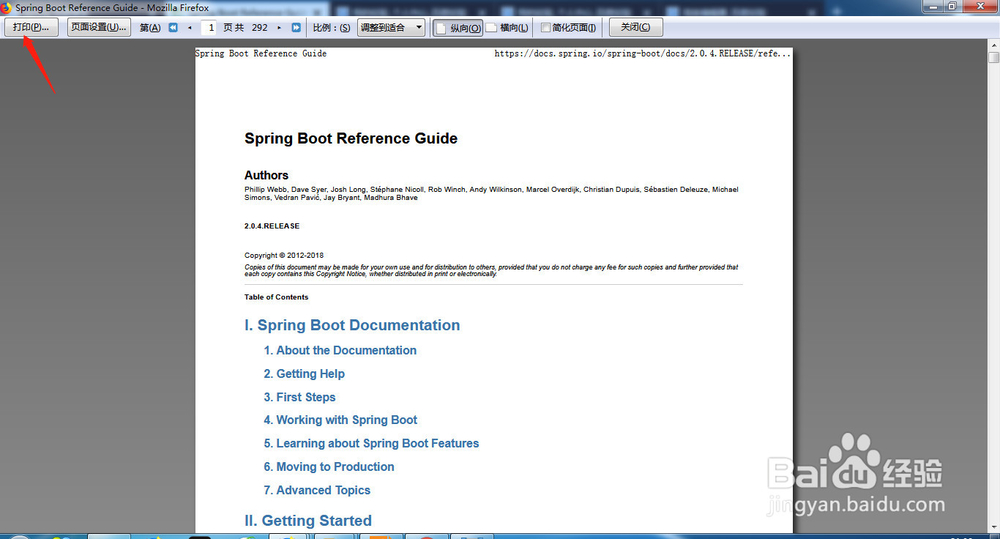Screen dimensions: 1000x539
Task: Open link 3. First Steps
Action: pyautogui.click(x=300, y=397)
